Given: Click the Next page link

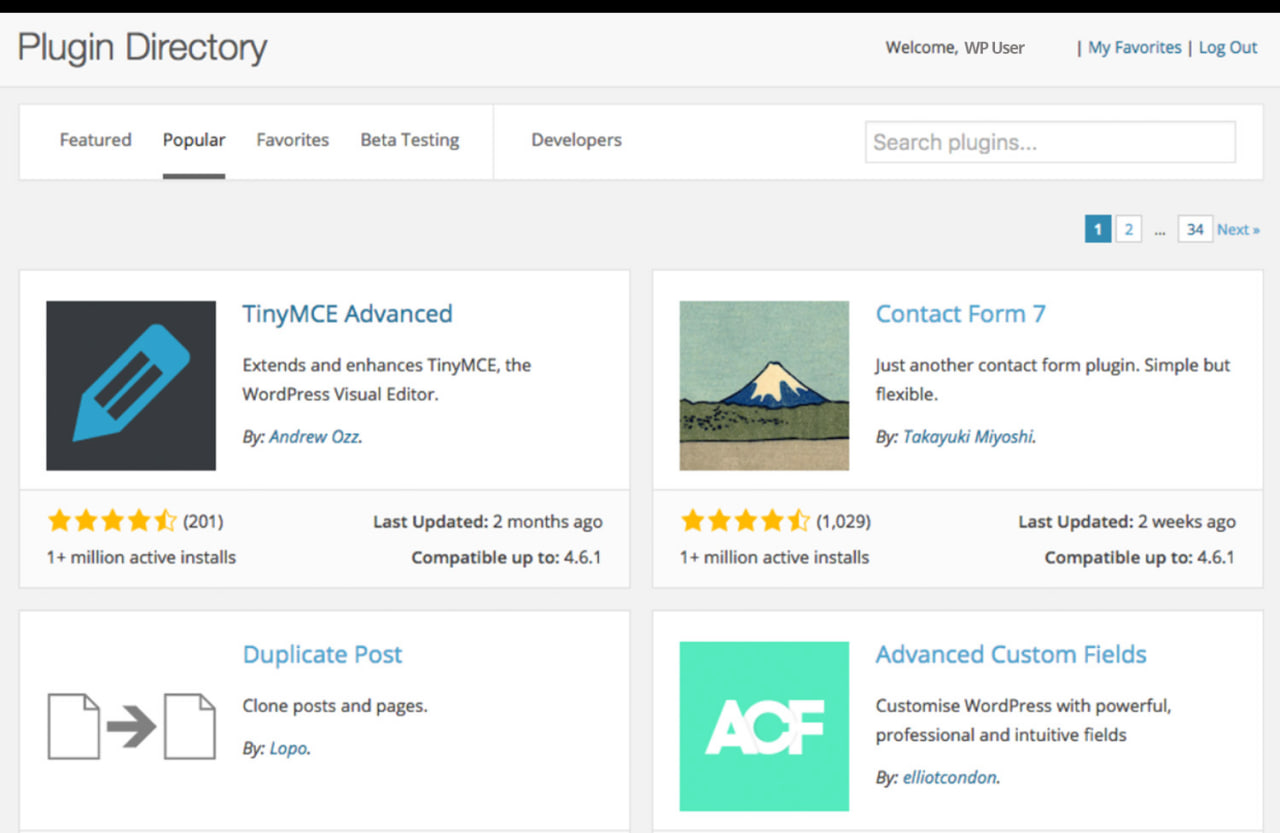Looking at the screenshot, I should [x=1238, y=230].
